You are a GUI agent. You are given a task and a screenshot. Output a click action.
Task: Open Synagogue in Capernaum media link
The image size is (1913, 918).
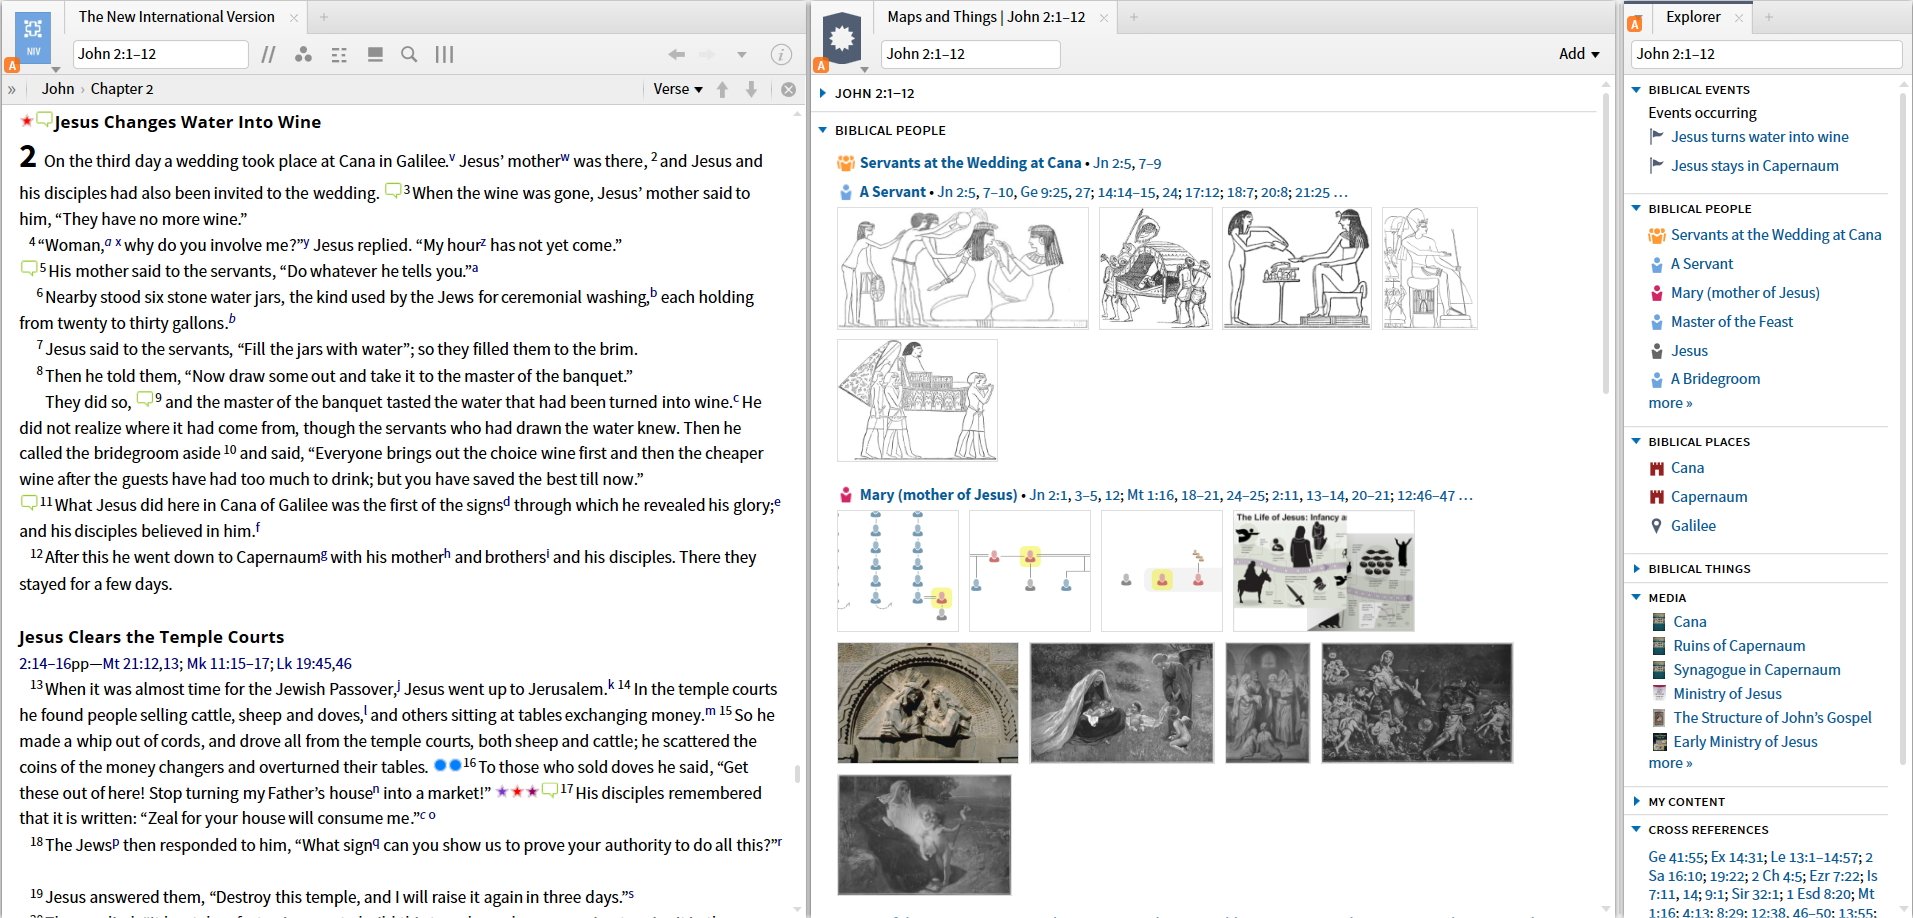click(1756, 670)
